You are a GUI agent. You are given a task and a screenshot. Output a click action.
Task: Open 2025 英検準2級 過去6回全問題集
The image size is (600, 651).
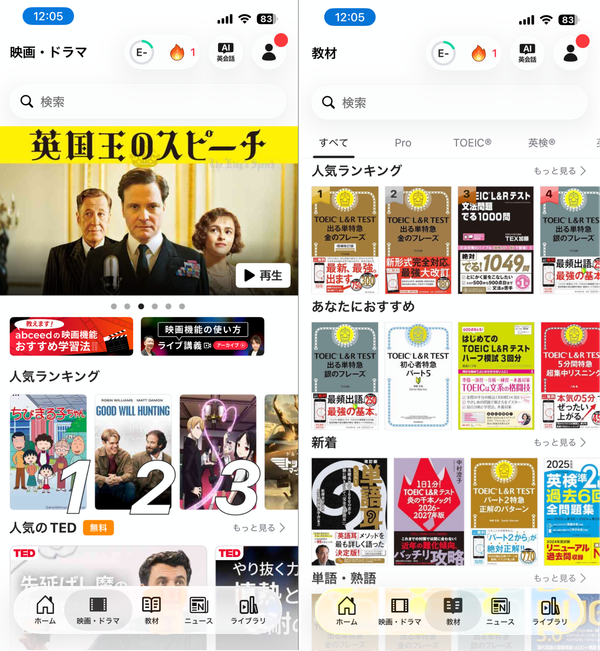click(572, 512)
